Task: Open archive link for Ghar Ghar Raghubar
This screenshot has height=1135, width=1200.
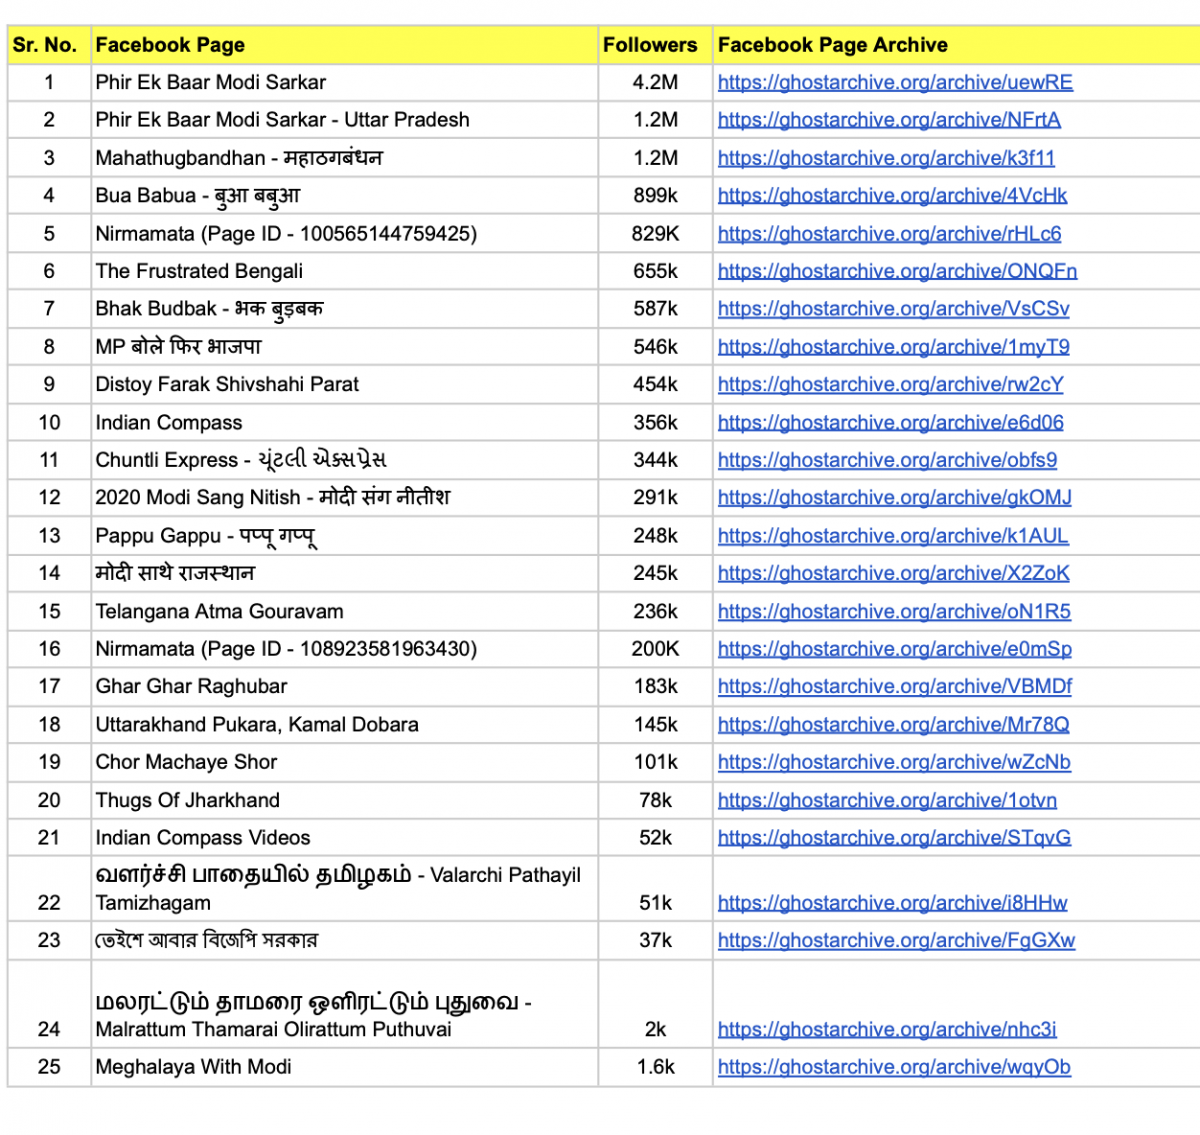Action: click(x=894, y=687)
